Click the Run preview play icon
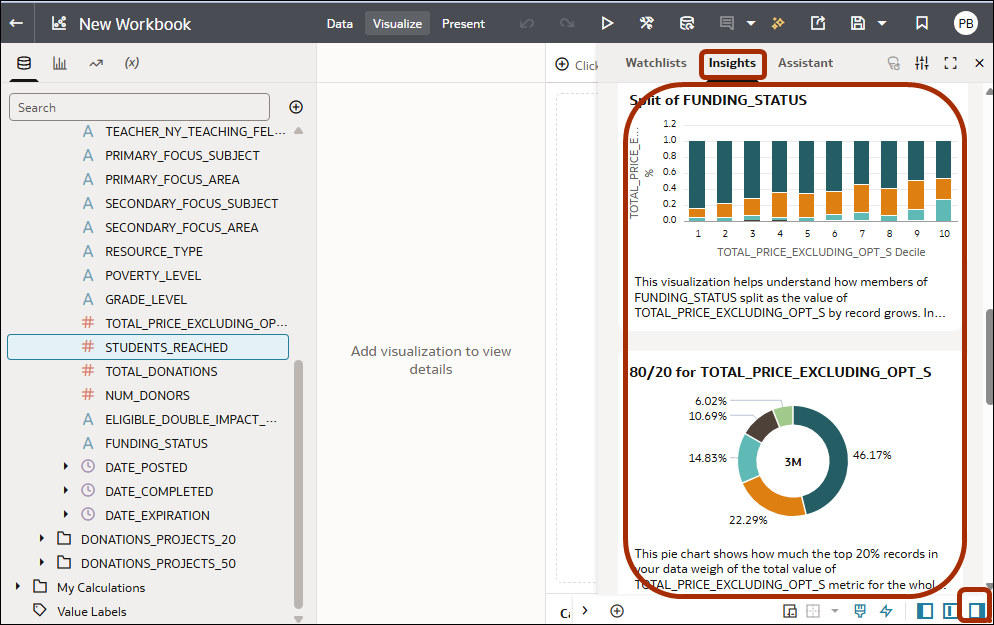This screenshot has height=625, width=994. (x=608, y=22)
